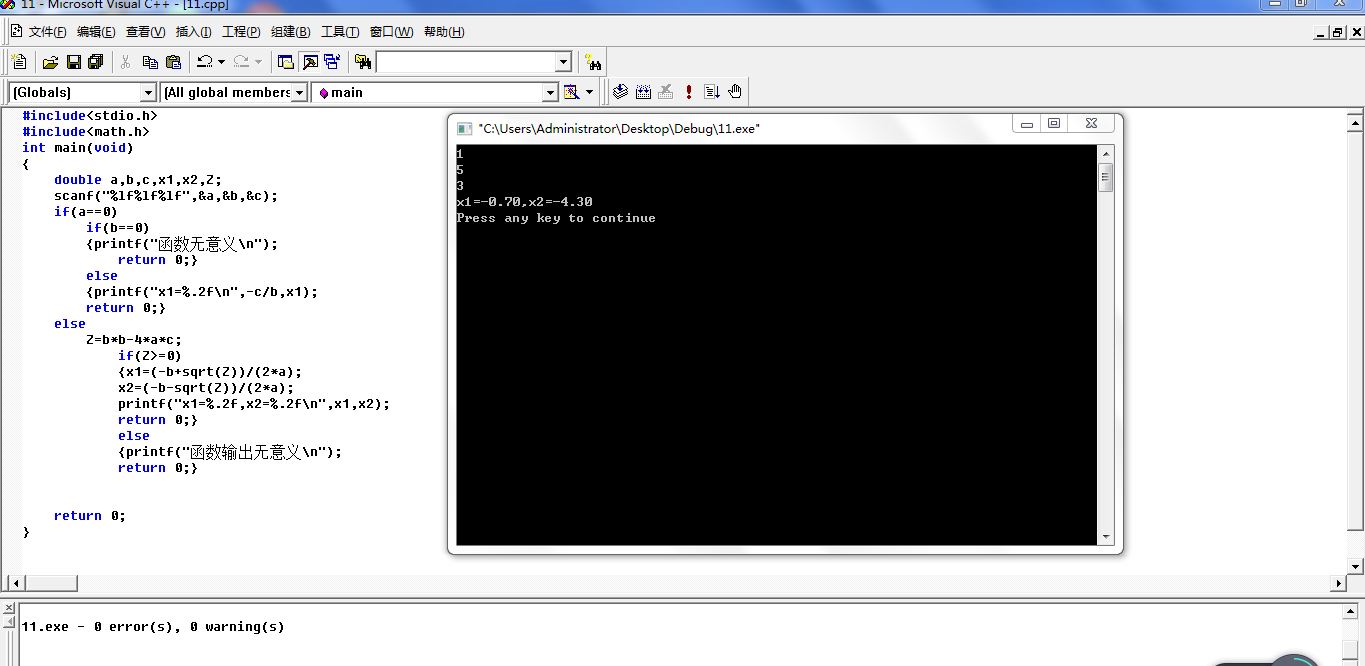The height and width of the screenshot is (666, 1365).
Task: Open the WizardBar actions dropdown arrow
Action: [x=589, y=92]
